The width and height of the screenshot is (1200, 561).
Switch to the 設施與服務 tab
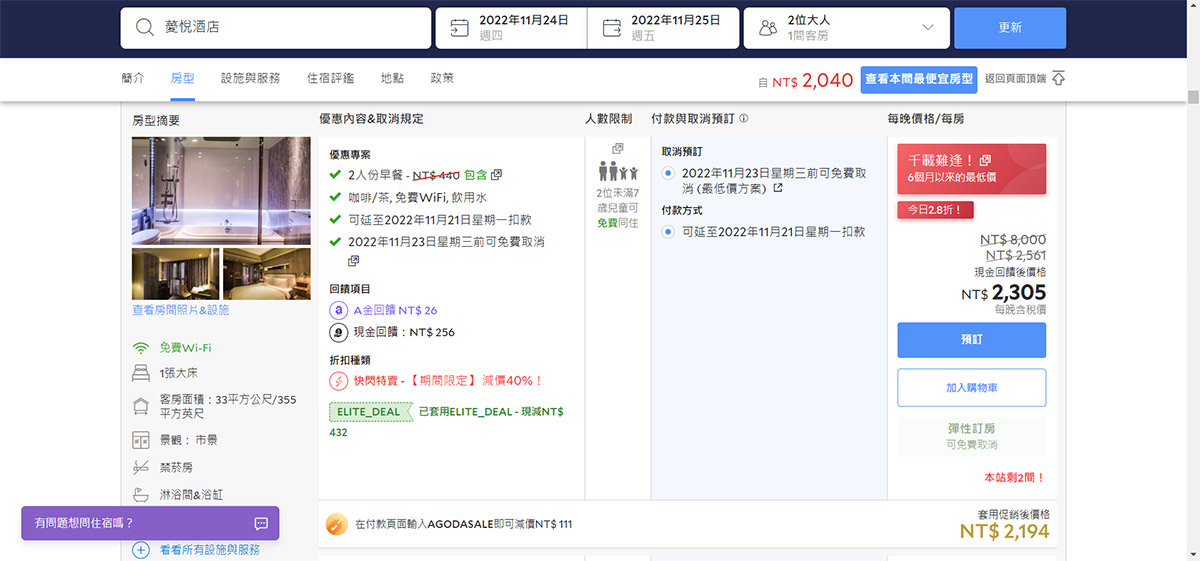[x=250, y=78]
